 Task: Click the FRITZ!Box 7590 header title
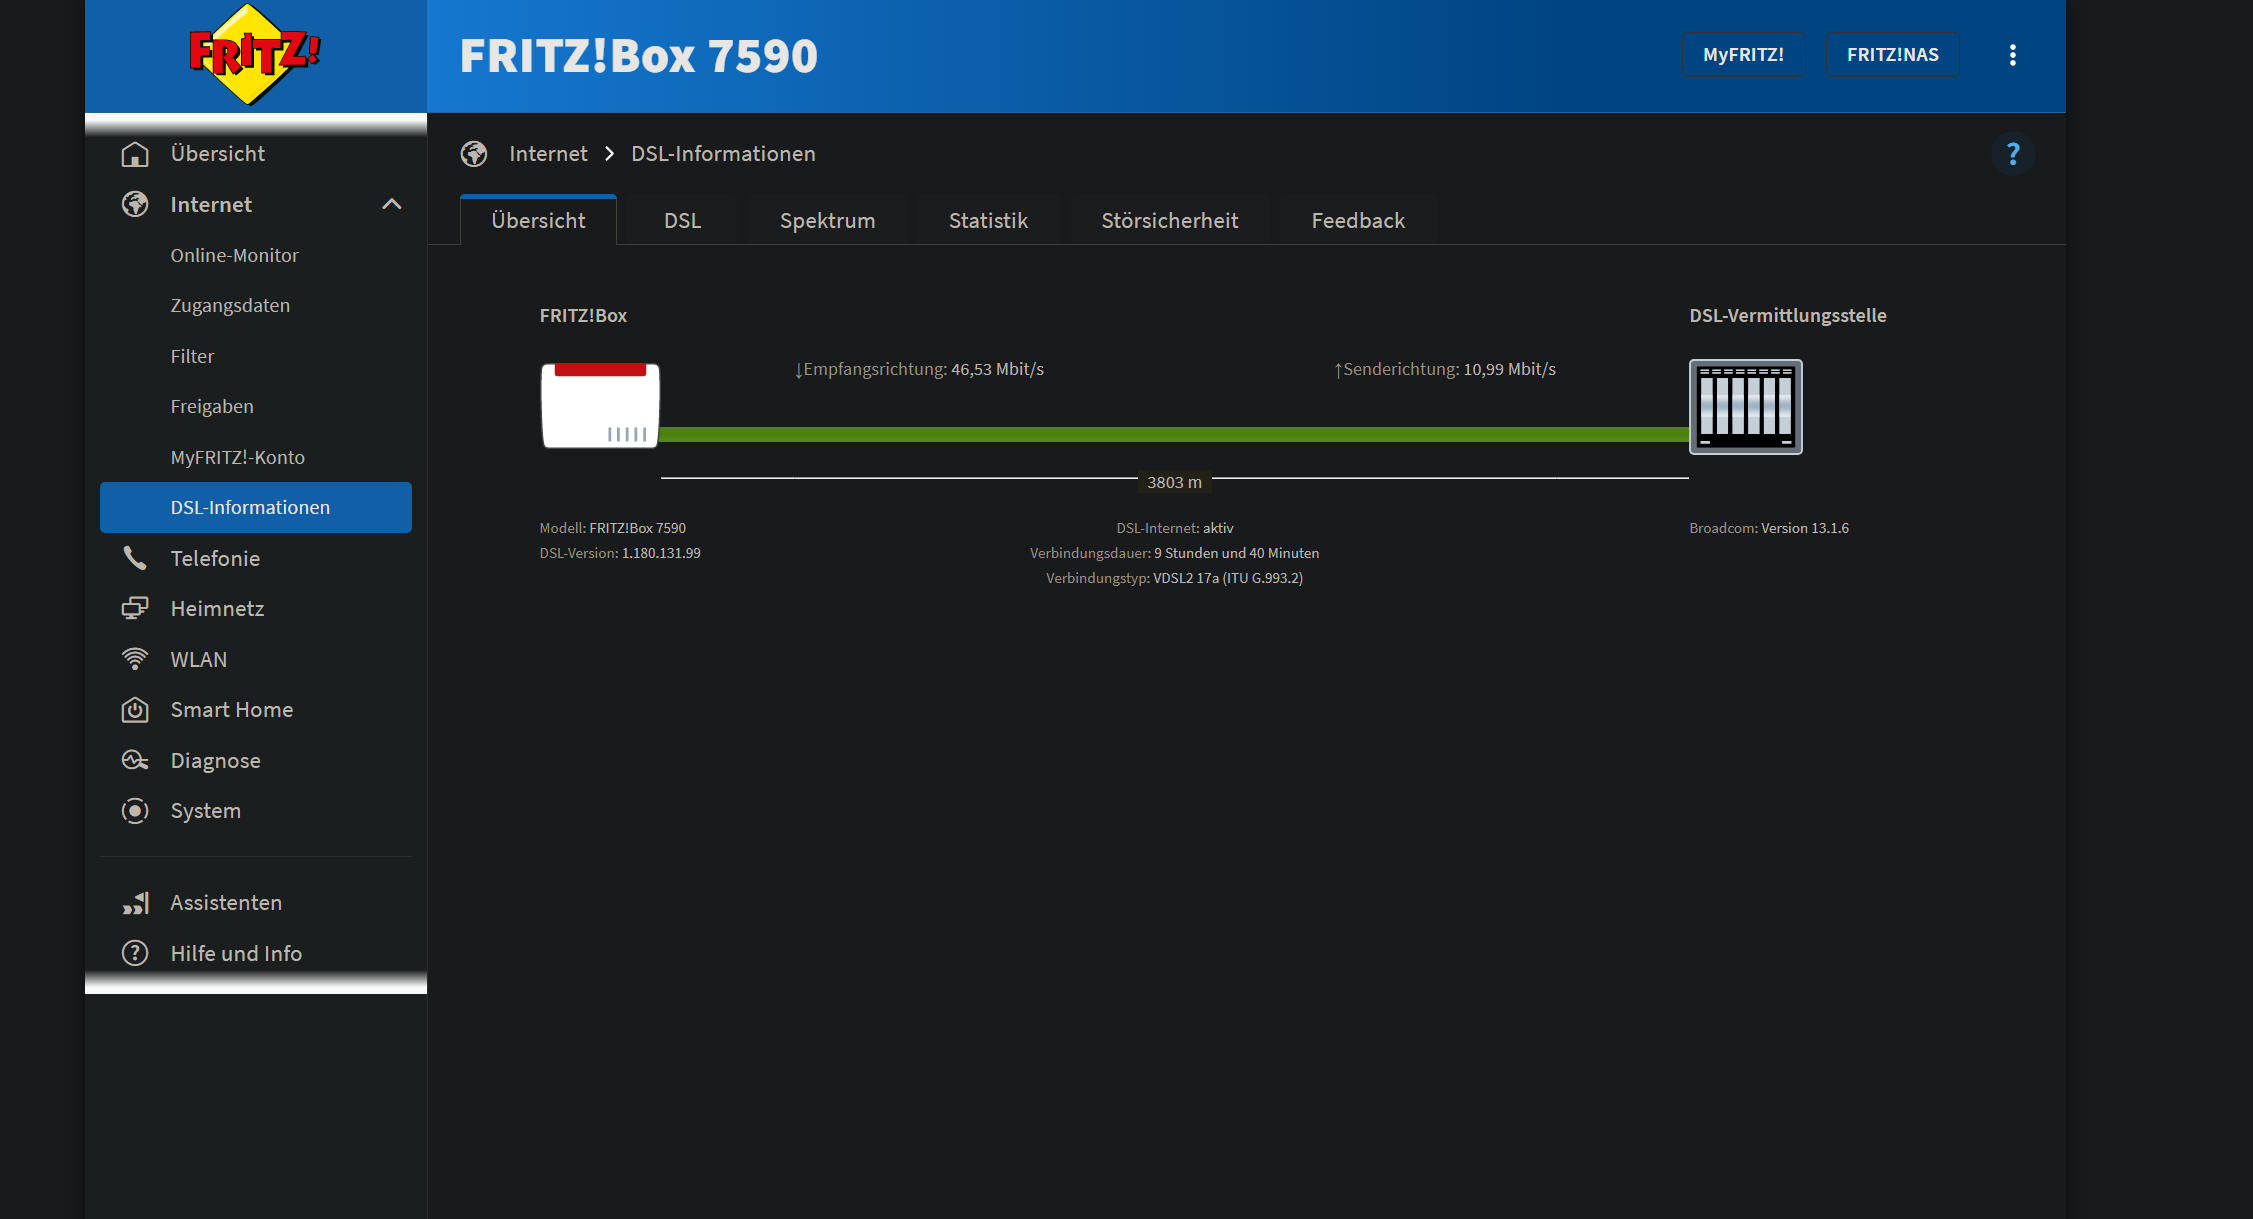(639, 56)
